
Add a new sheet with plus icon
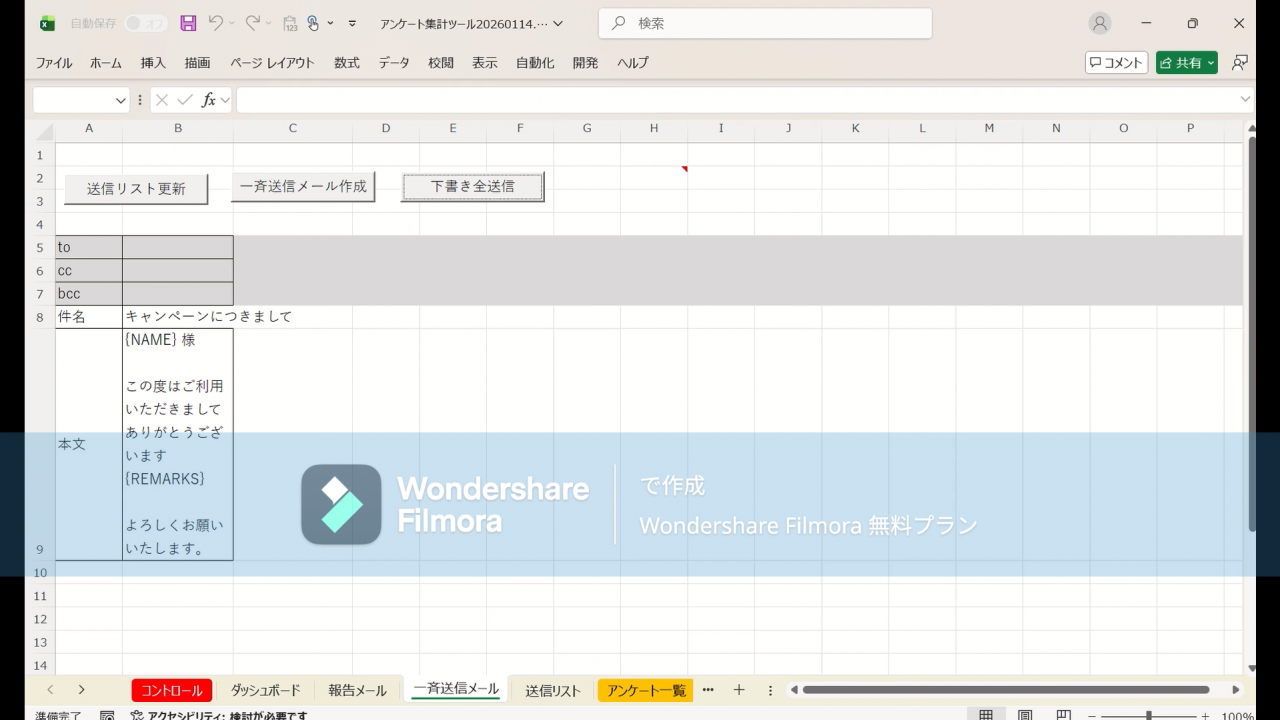point(739,690)
